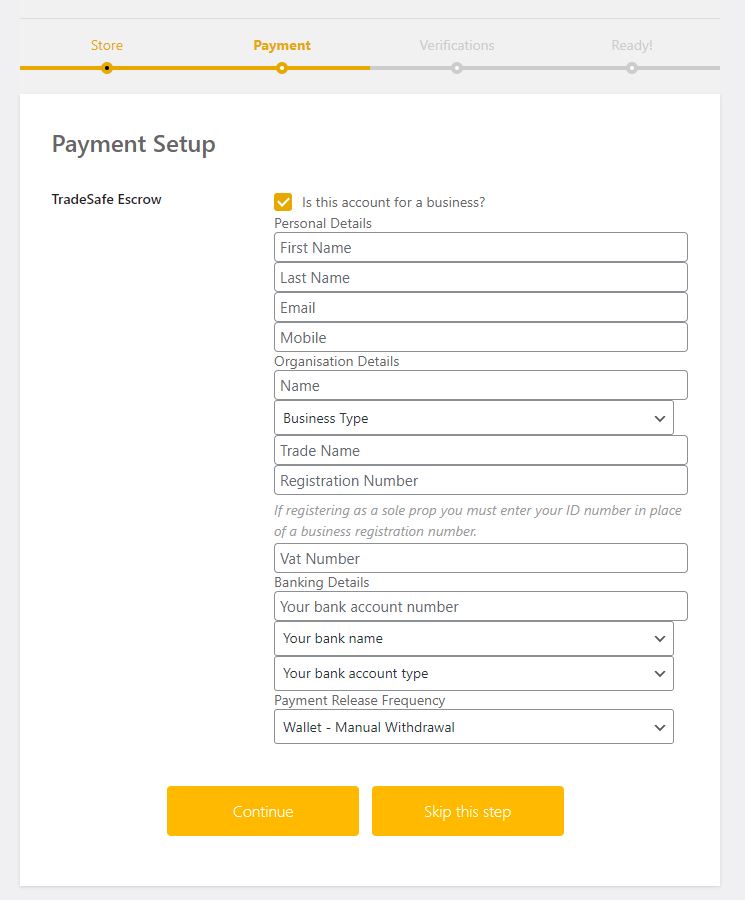Toggle 'Is this account for a business?'
The width and height of the screenshot is (745, 900).
pos(283,200)
